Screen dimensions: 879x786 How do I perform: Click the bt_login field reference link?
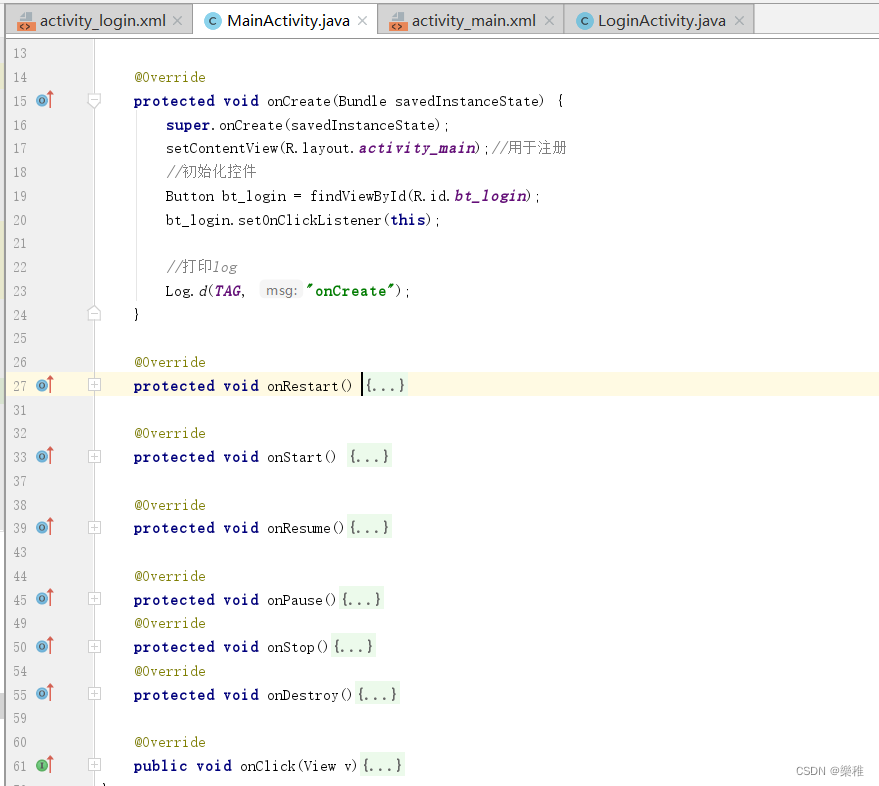[490, 195]
